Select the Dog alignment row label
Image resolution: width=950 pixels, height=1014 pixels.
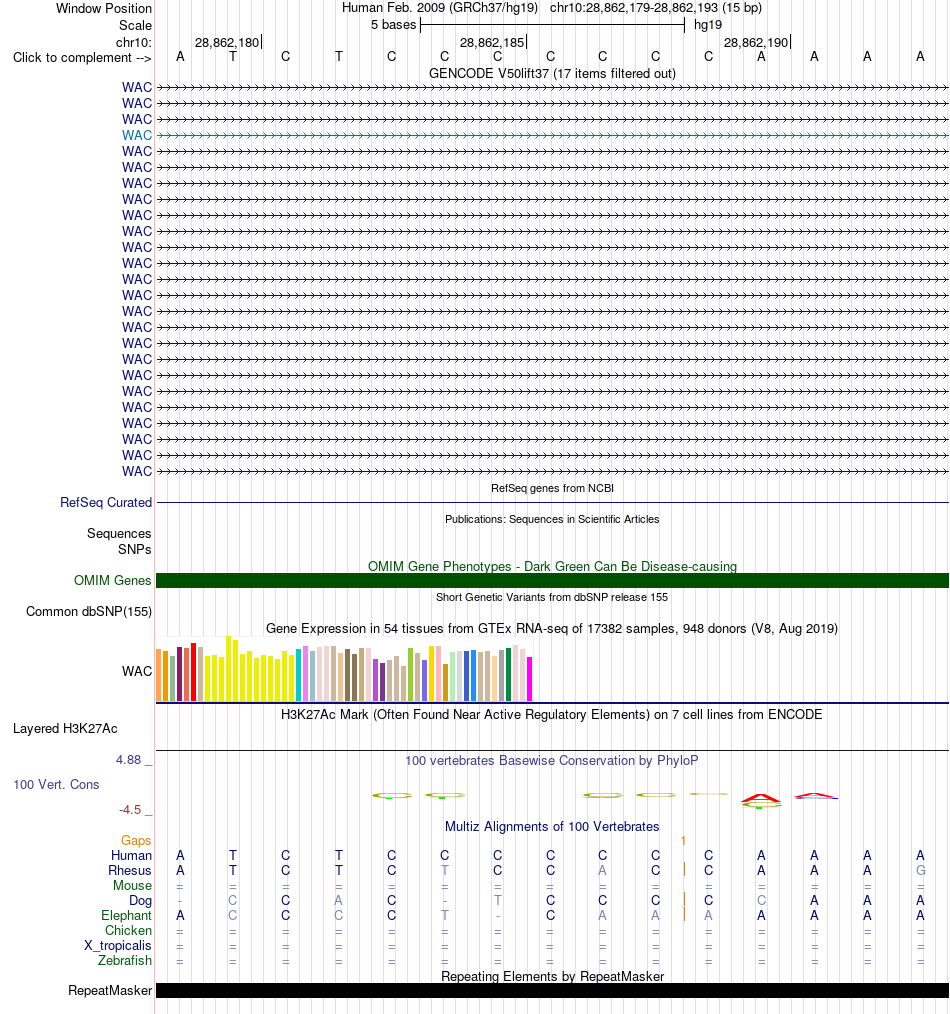(x=140, y=900)
